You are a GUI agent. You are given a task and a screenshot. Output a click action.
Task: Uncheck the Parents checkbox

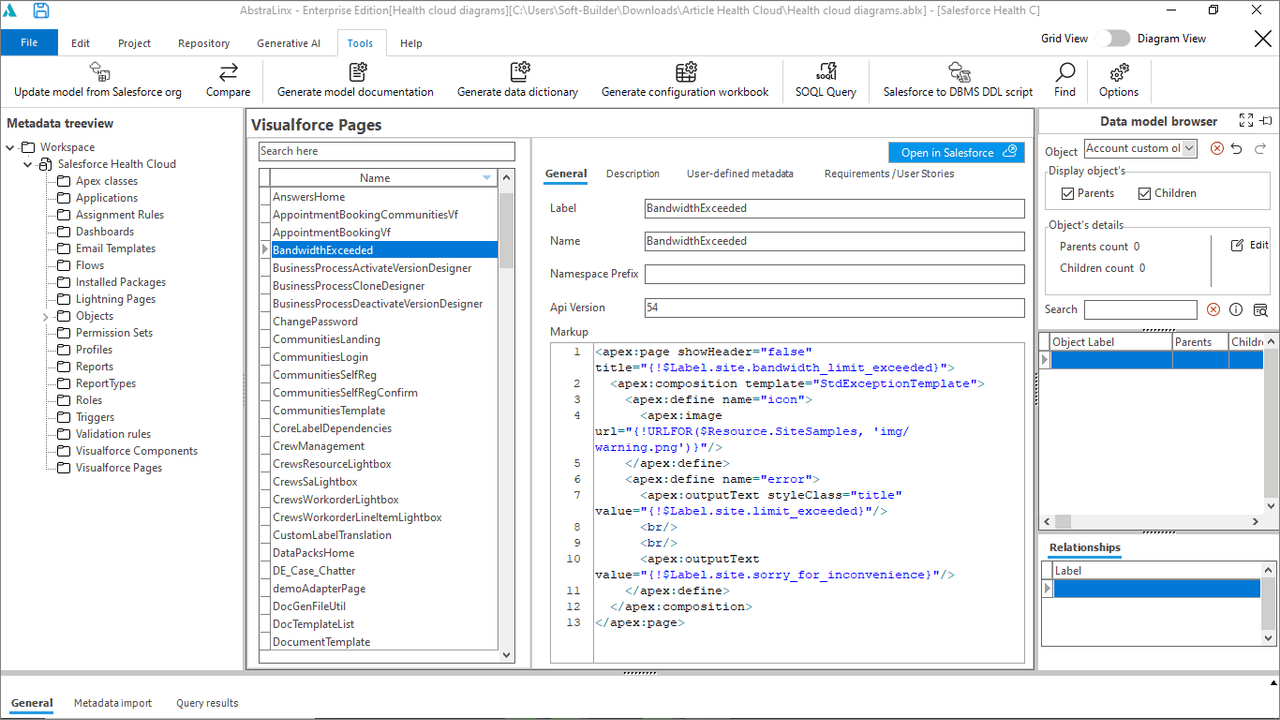(x=1068, y=193)
